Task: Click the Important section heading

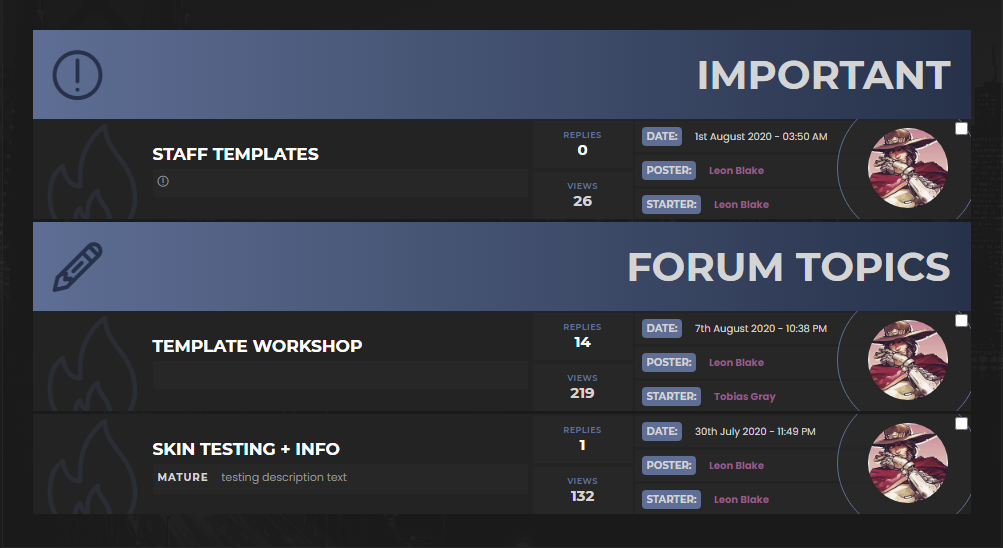Action: [x=823, y=75]
